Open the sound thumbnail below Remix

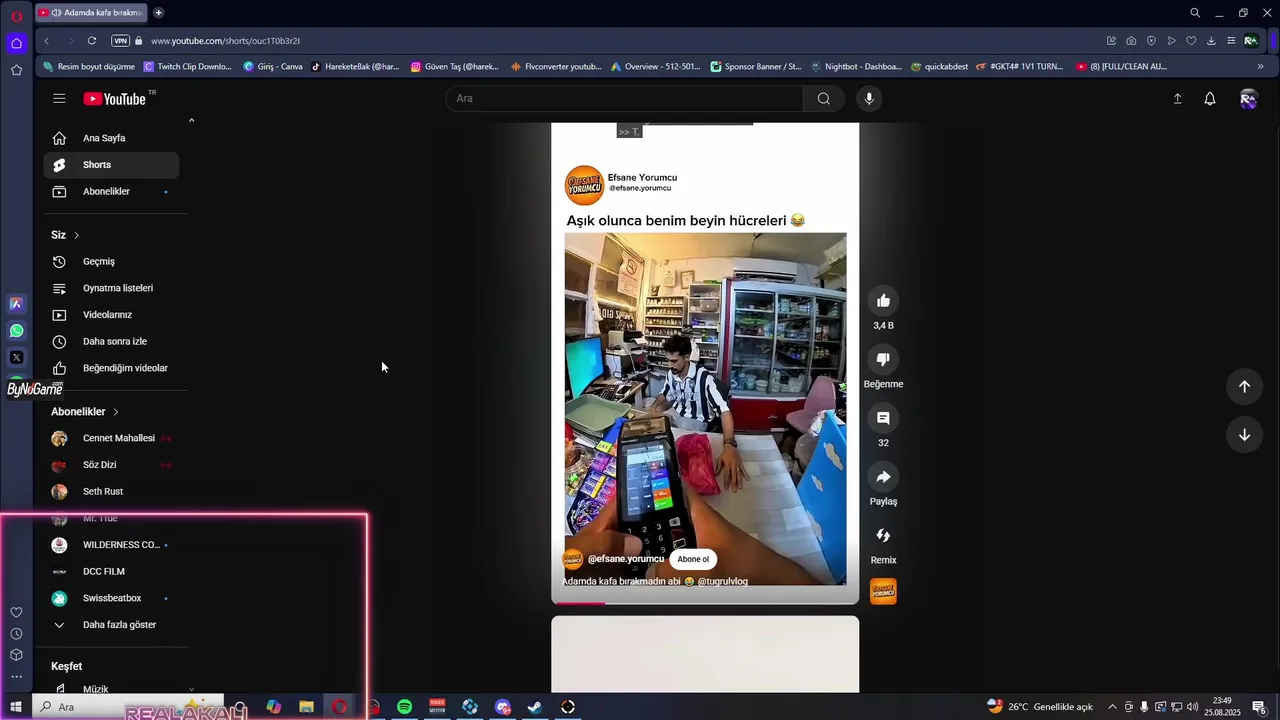click(883, 591)
